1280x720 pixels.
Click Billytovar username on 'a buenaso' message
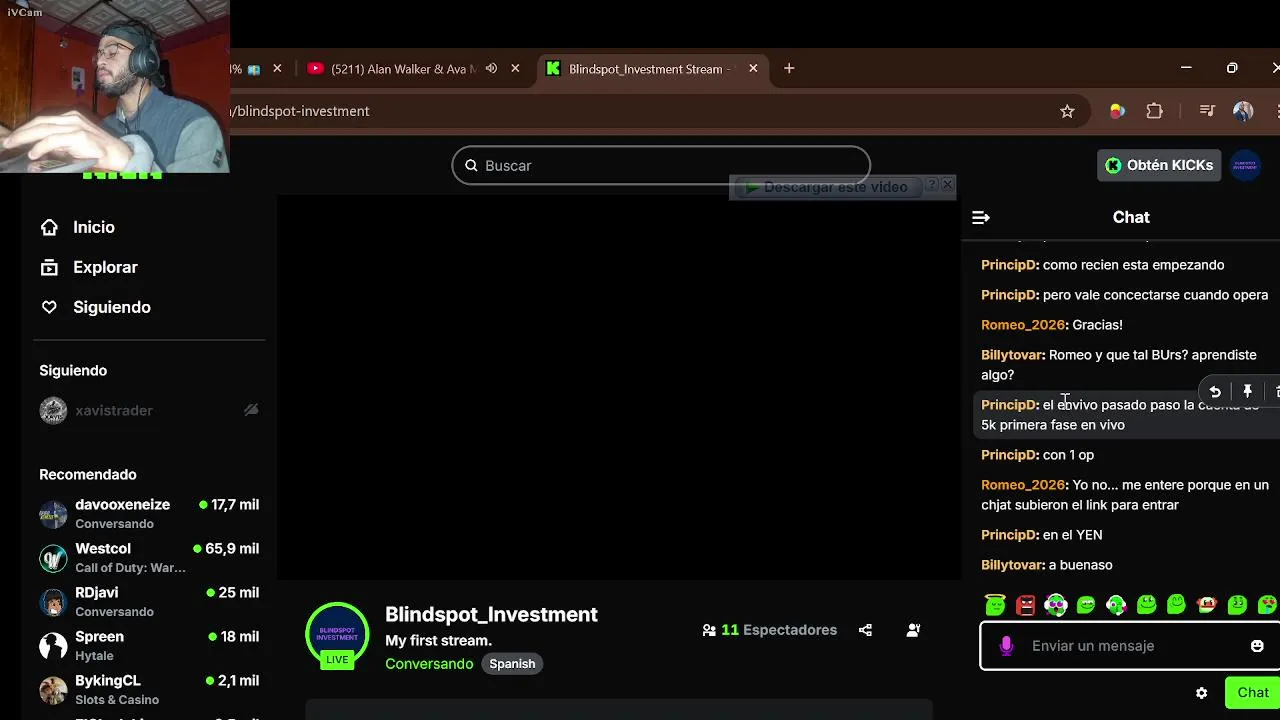pos(1013,565)
